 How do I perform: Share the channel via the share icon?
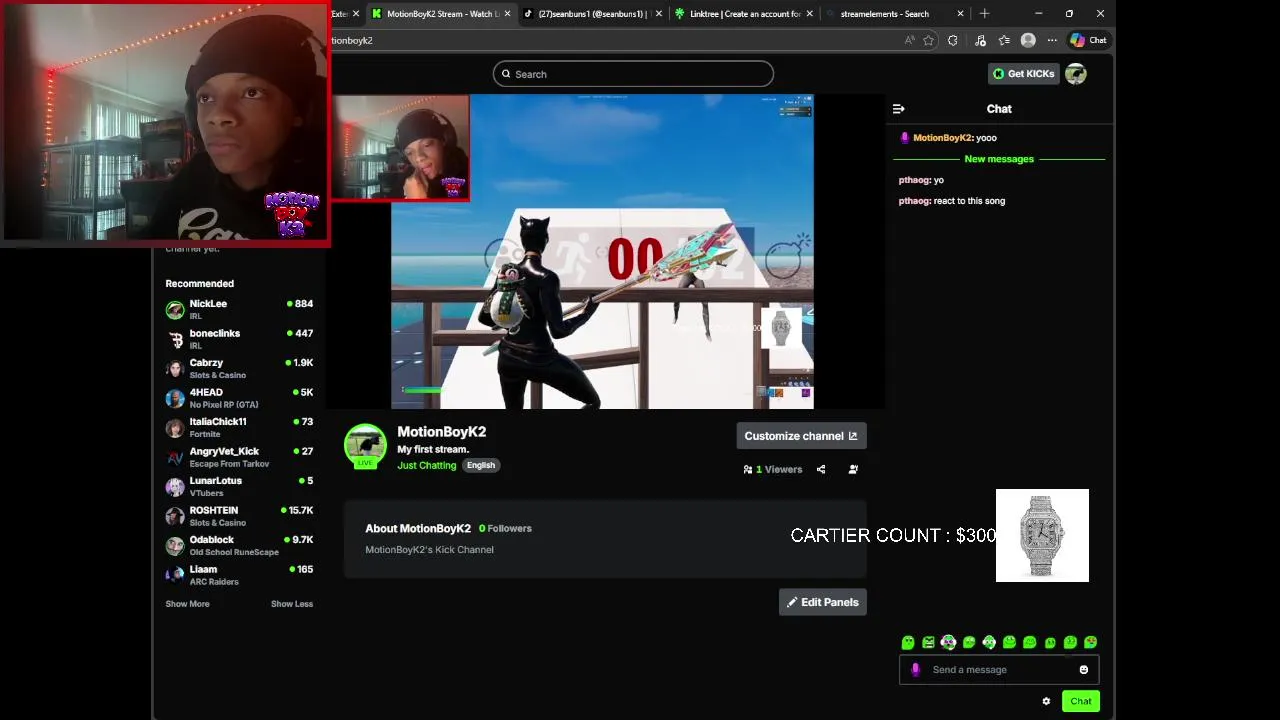821,469
